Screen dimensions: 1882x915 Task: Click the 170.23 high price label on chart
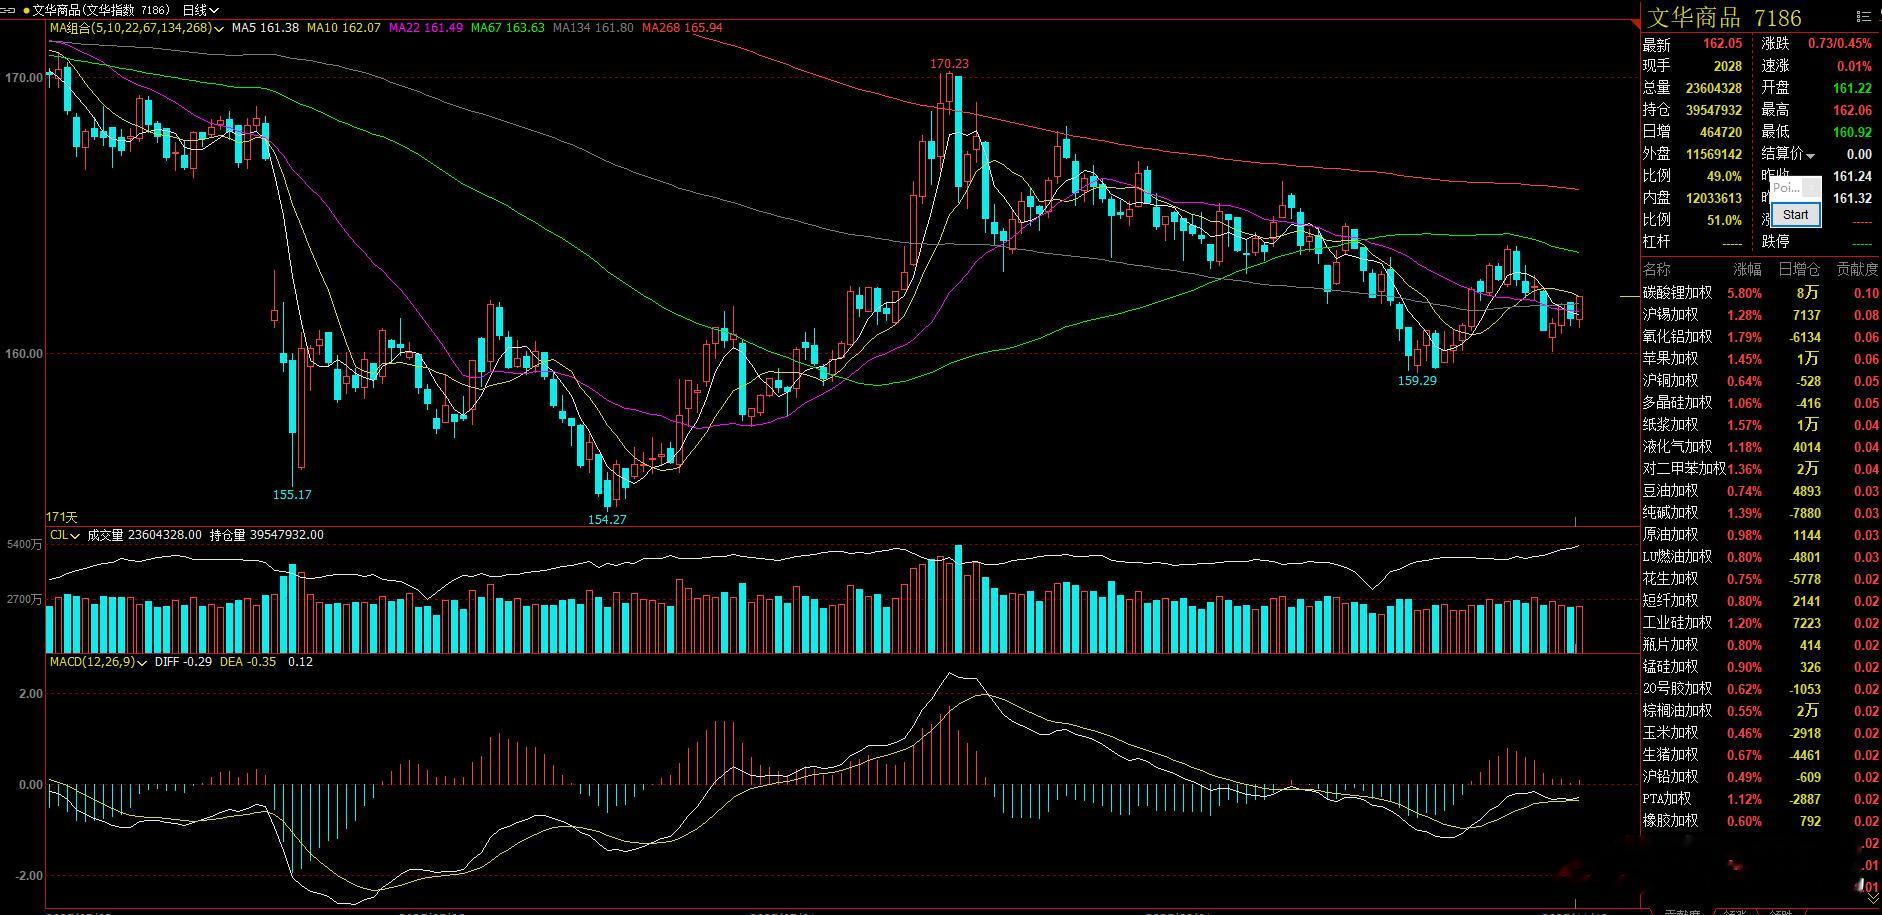[x=949, y=63]
